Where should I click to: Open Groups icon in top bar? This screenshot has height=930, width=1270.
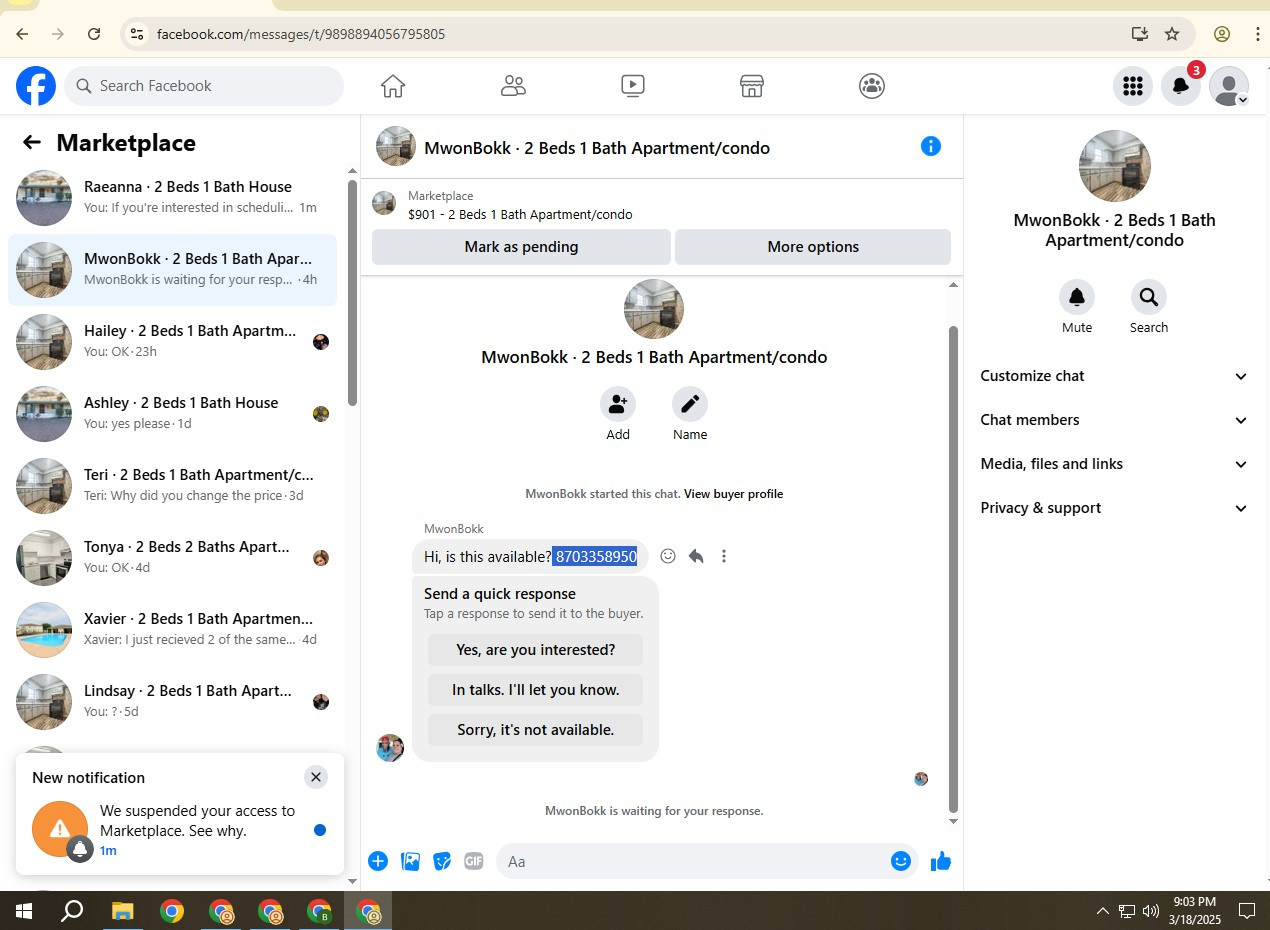[872, 86]
